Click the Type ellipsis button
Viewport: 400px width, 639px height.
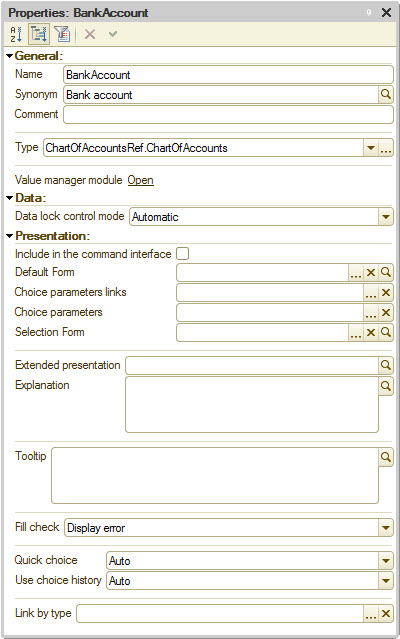coord(386,148)
